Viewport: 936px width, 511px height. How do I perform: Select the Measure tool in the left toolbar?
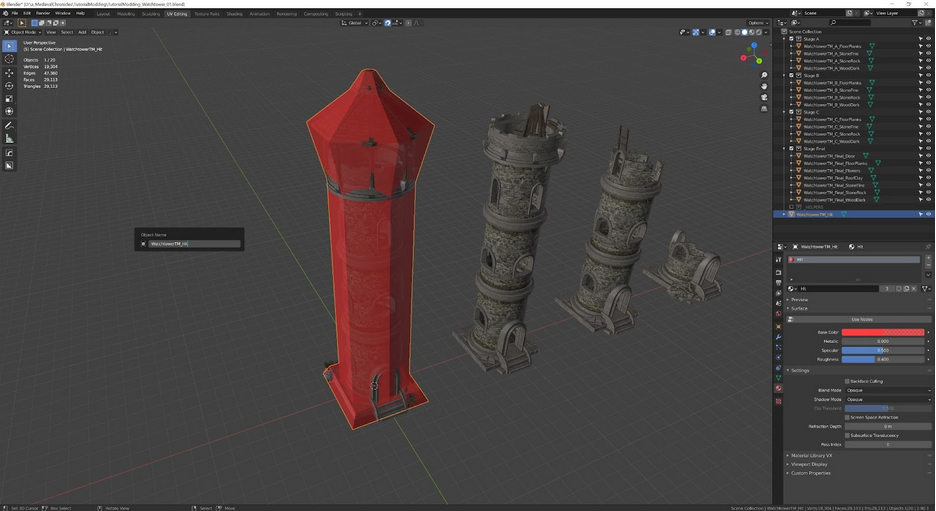tap(9, 139)
